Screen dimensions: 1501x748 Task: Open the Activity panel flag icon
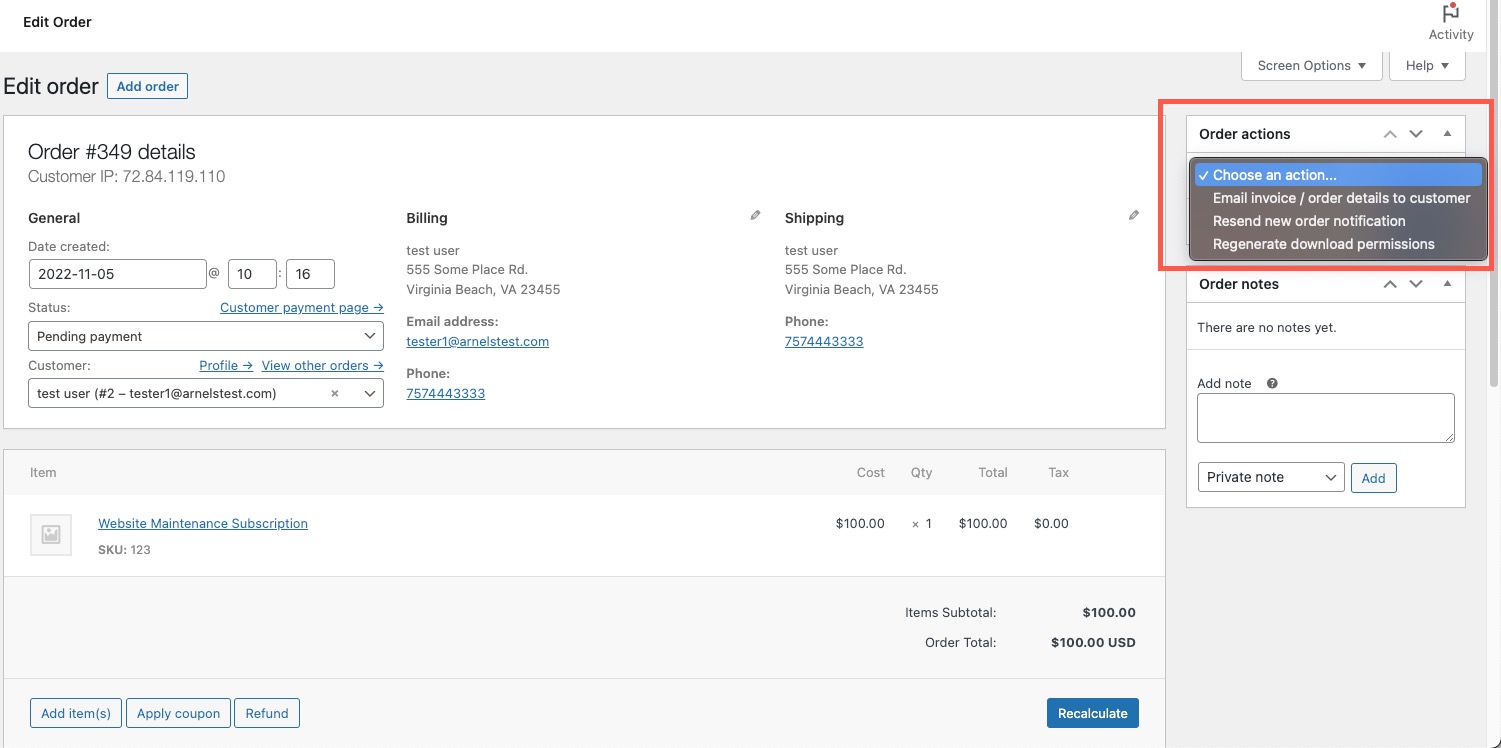click(x=1450, y=14)
